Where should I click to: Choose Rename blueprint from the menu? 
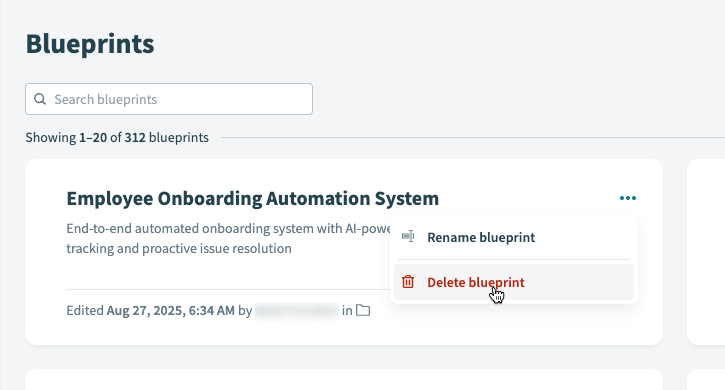tap(514, 237)
